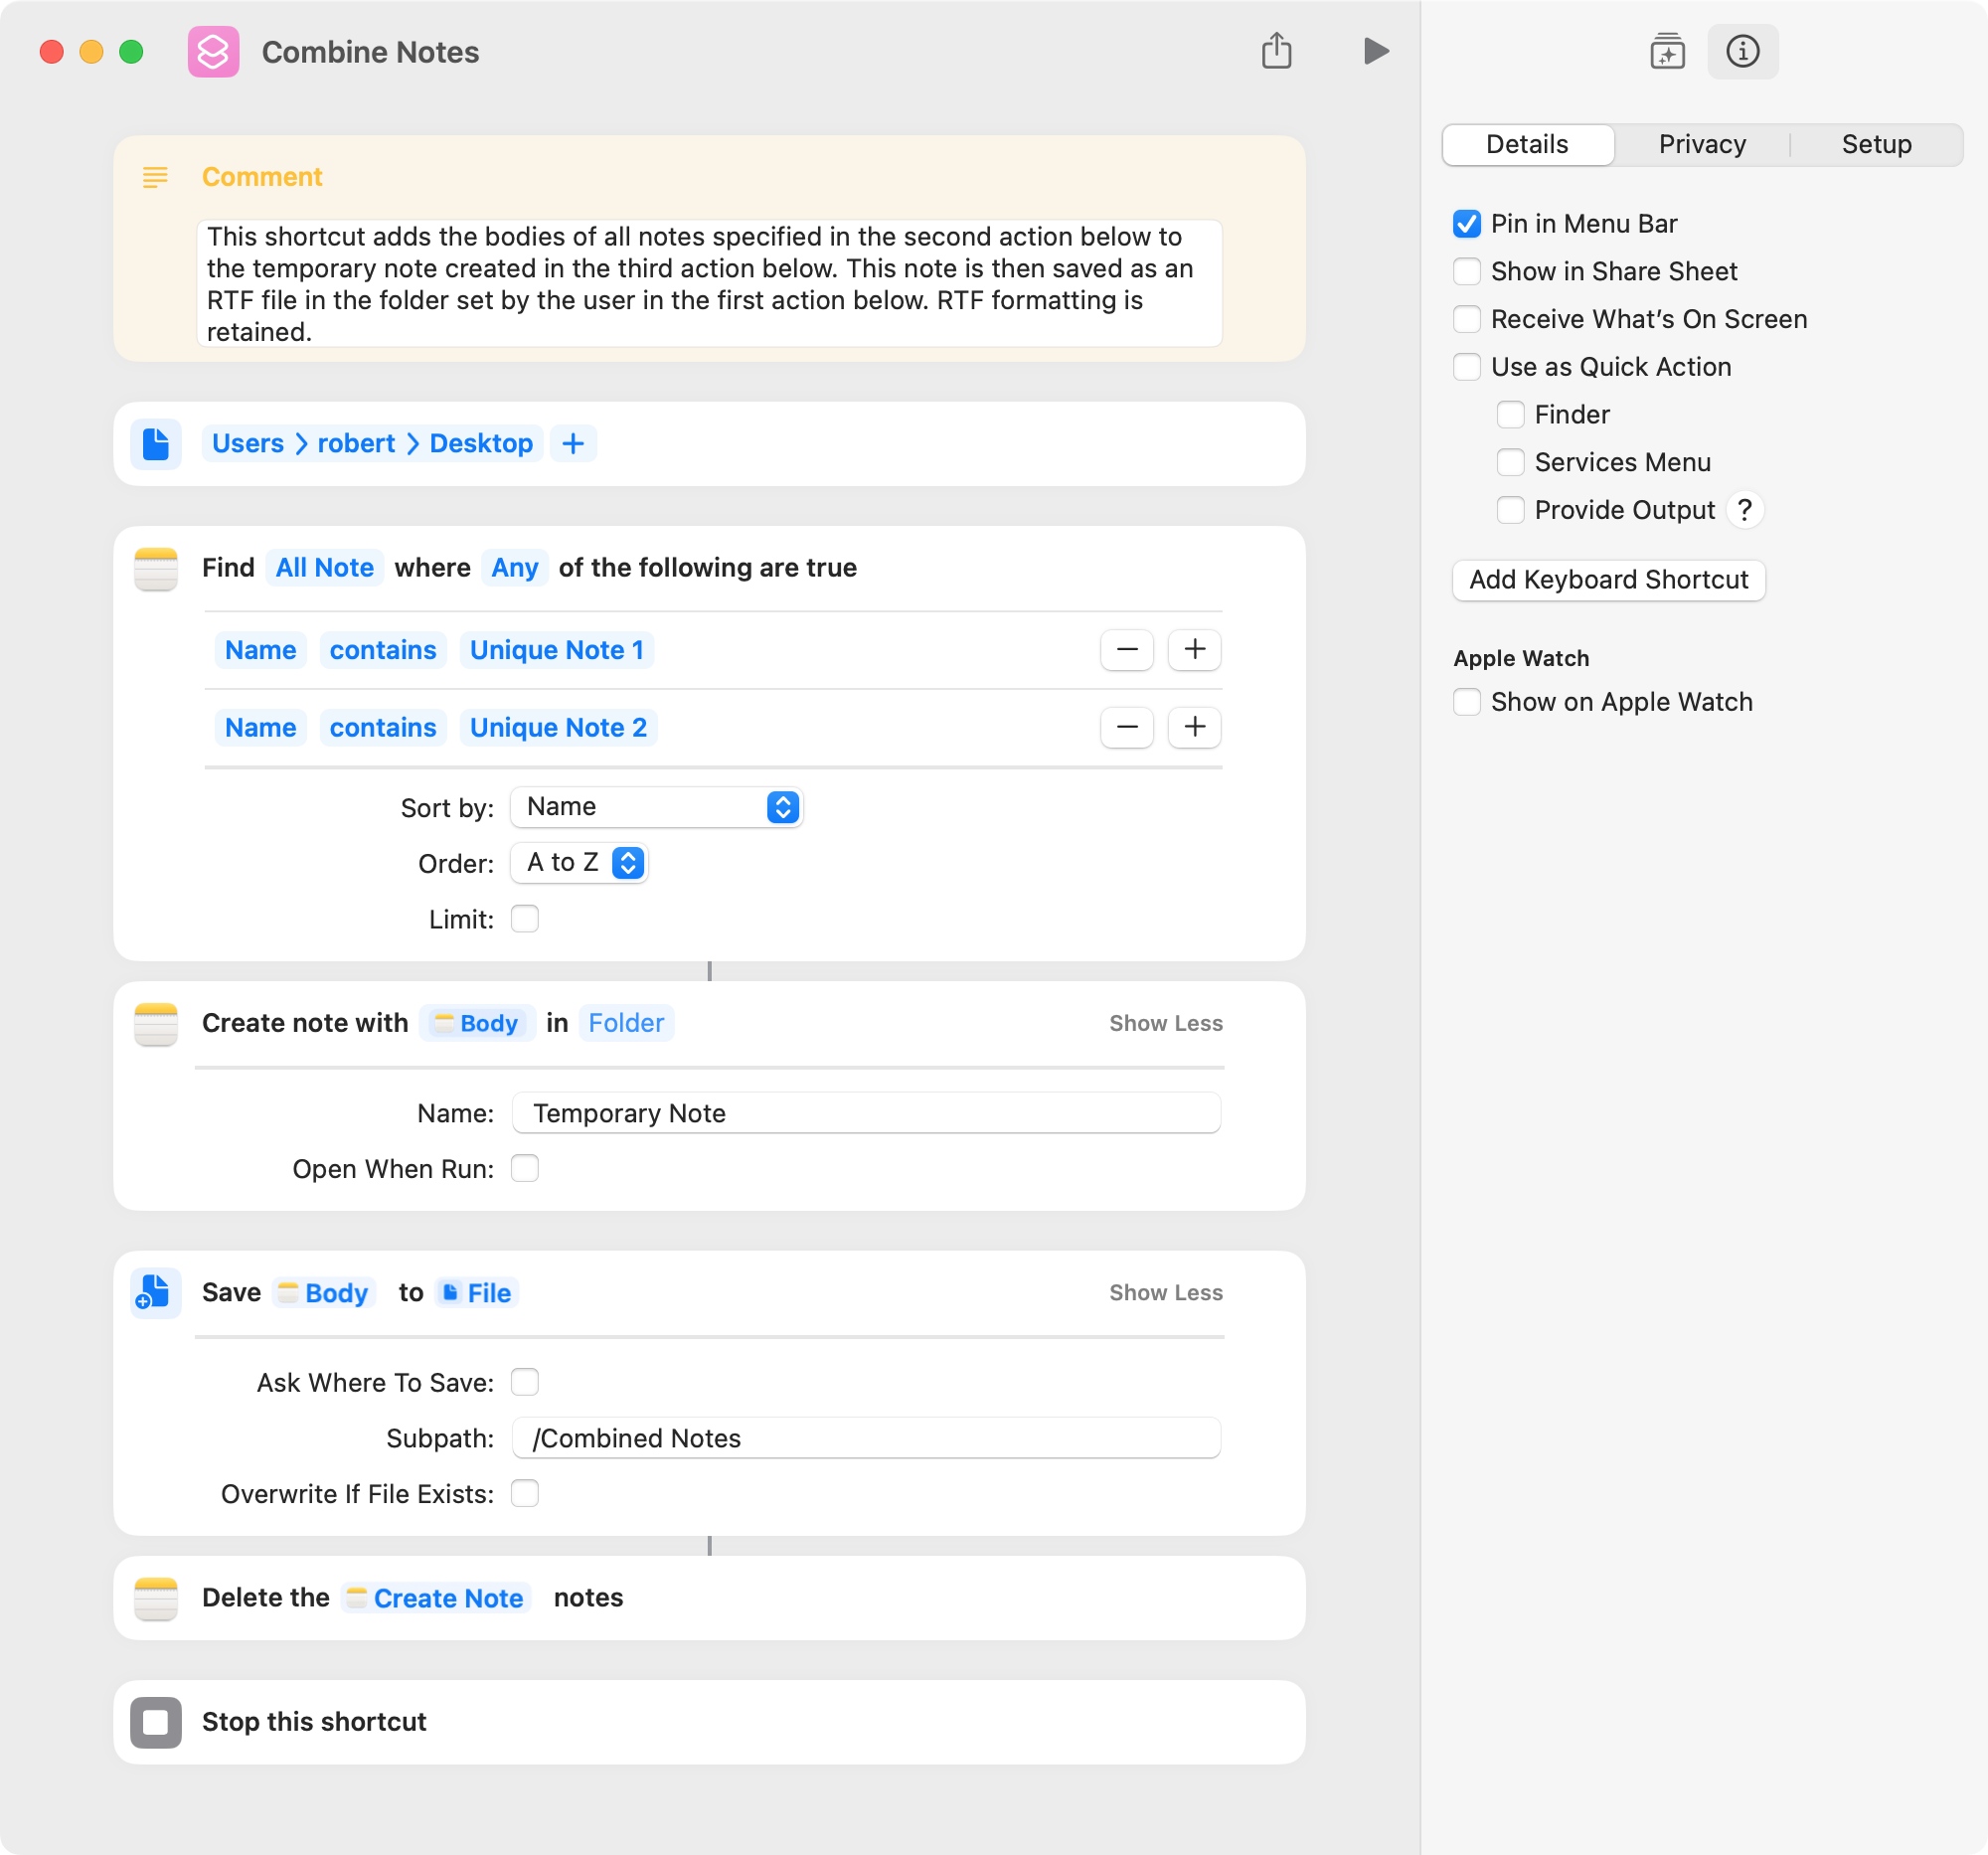
Task: Remove the Unique Note 1 filter row
Action: pos(1127,650)
